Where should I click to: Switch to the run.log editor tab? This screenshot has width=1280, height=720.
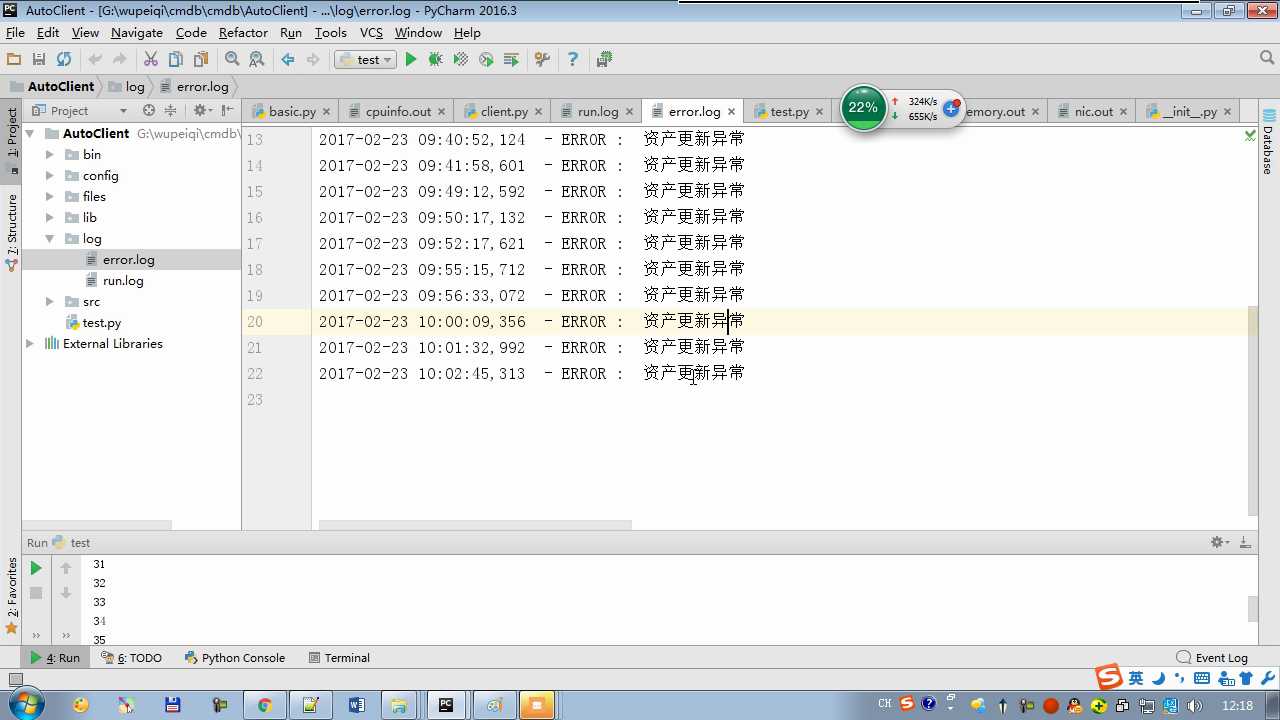pos(598,111)
